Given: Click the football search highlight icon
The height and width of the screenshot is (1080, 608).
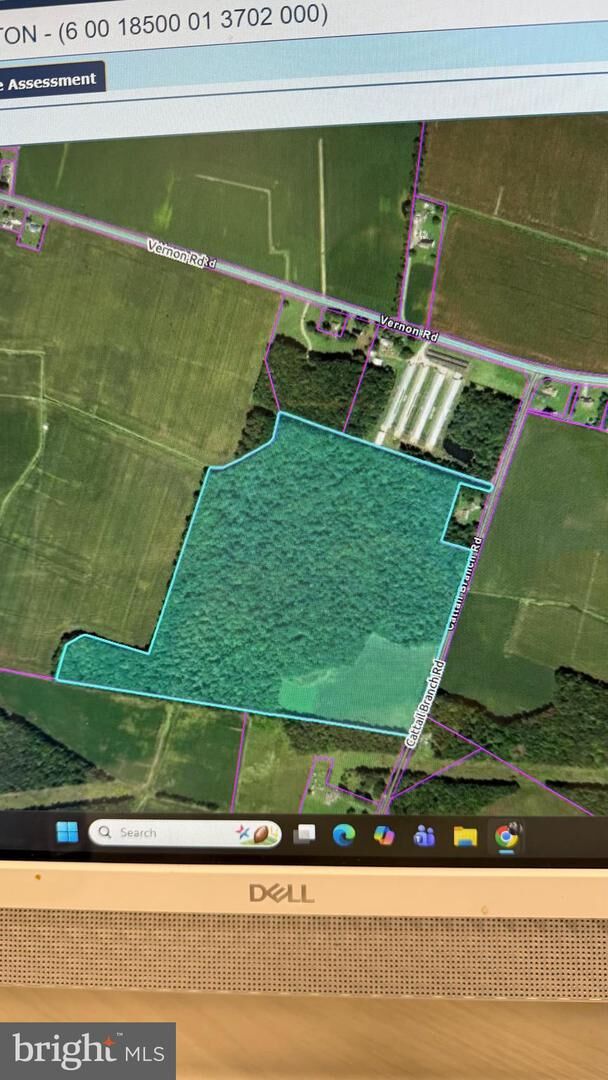Looking at the screenshot, I should pos(257,834).
